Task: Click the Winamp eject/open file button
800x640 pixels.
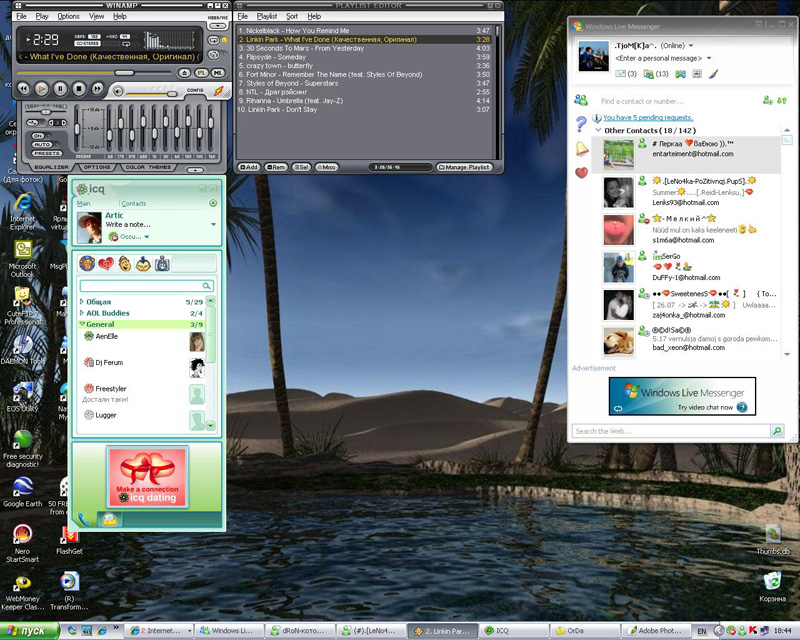Action: tap(185, 73)
